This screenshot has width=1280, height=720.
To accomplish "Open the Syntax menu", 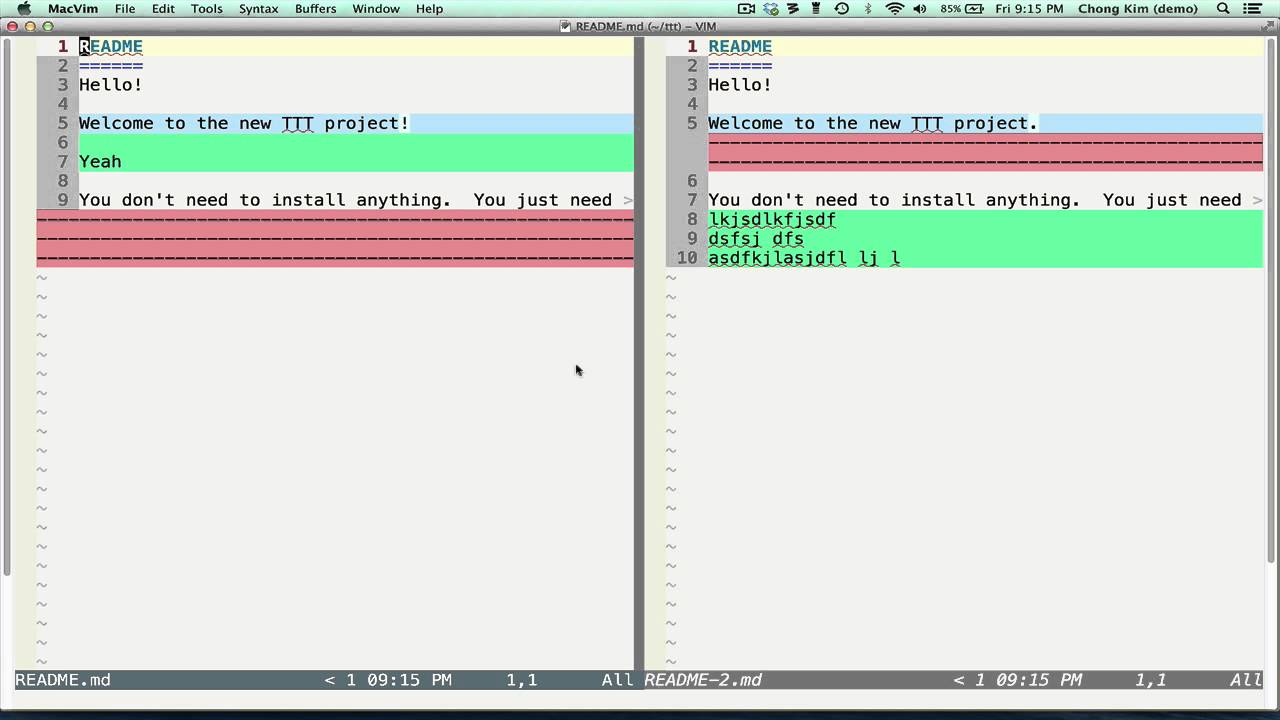I will (258, 9).
